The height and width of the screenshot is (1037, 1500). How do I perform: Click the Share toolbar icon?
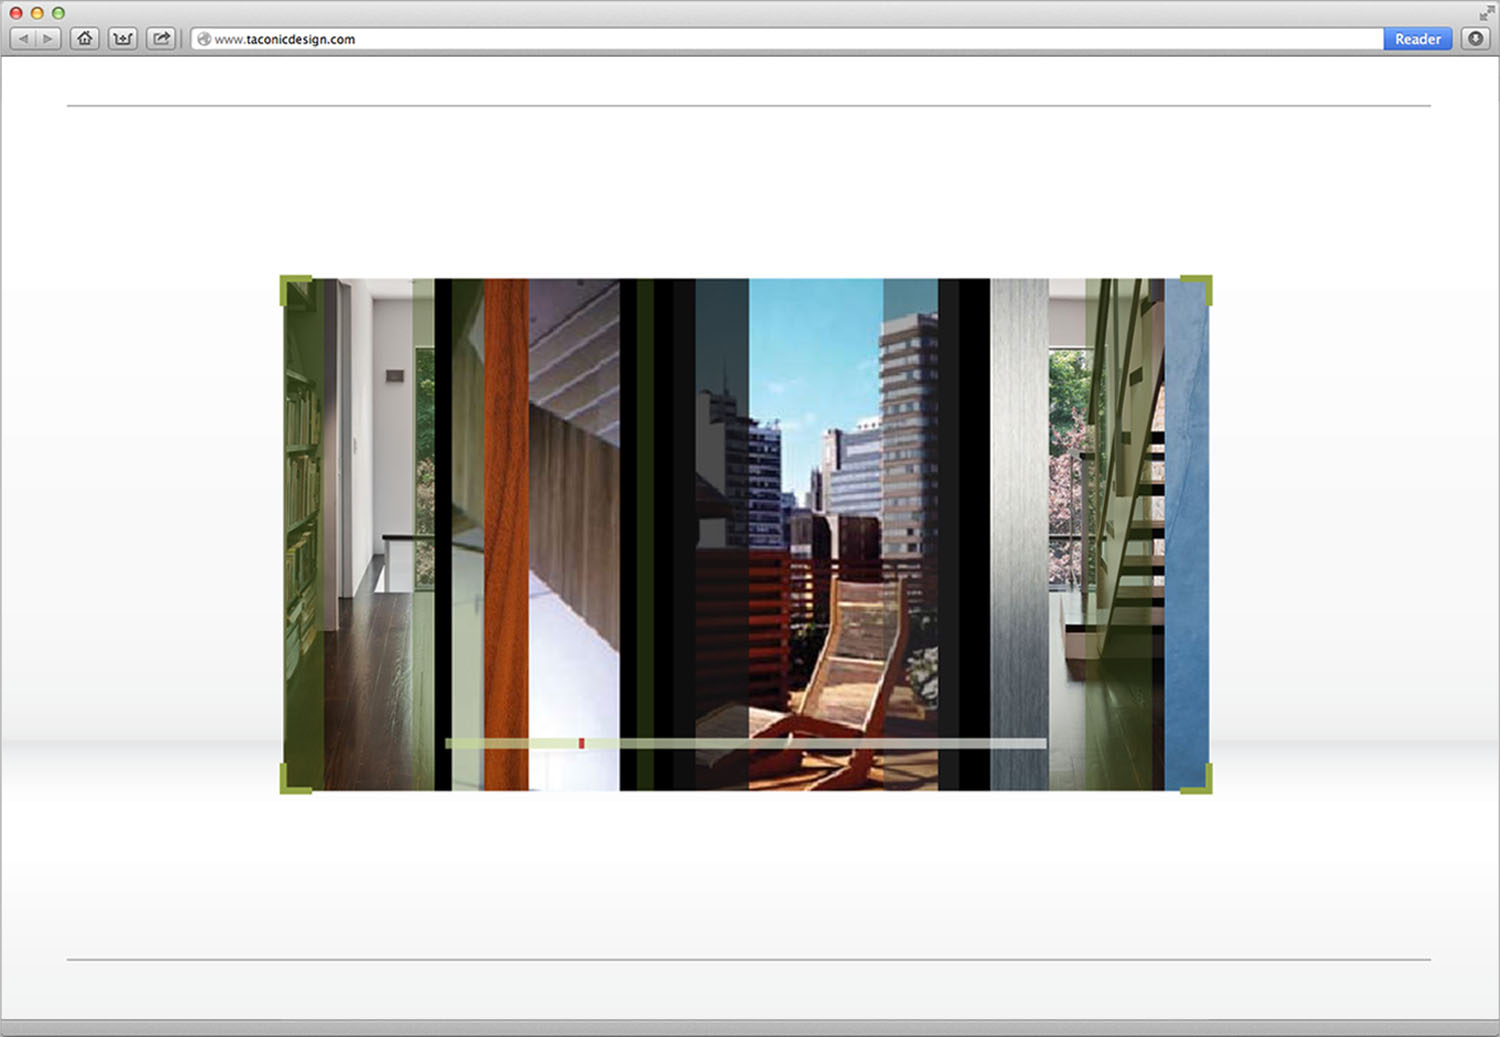(160, 38)
